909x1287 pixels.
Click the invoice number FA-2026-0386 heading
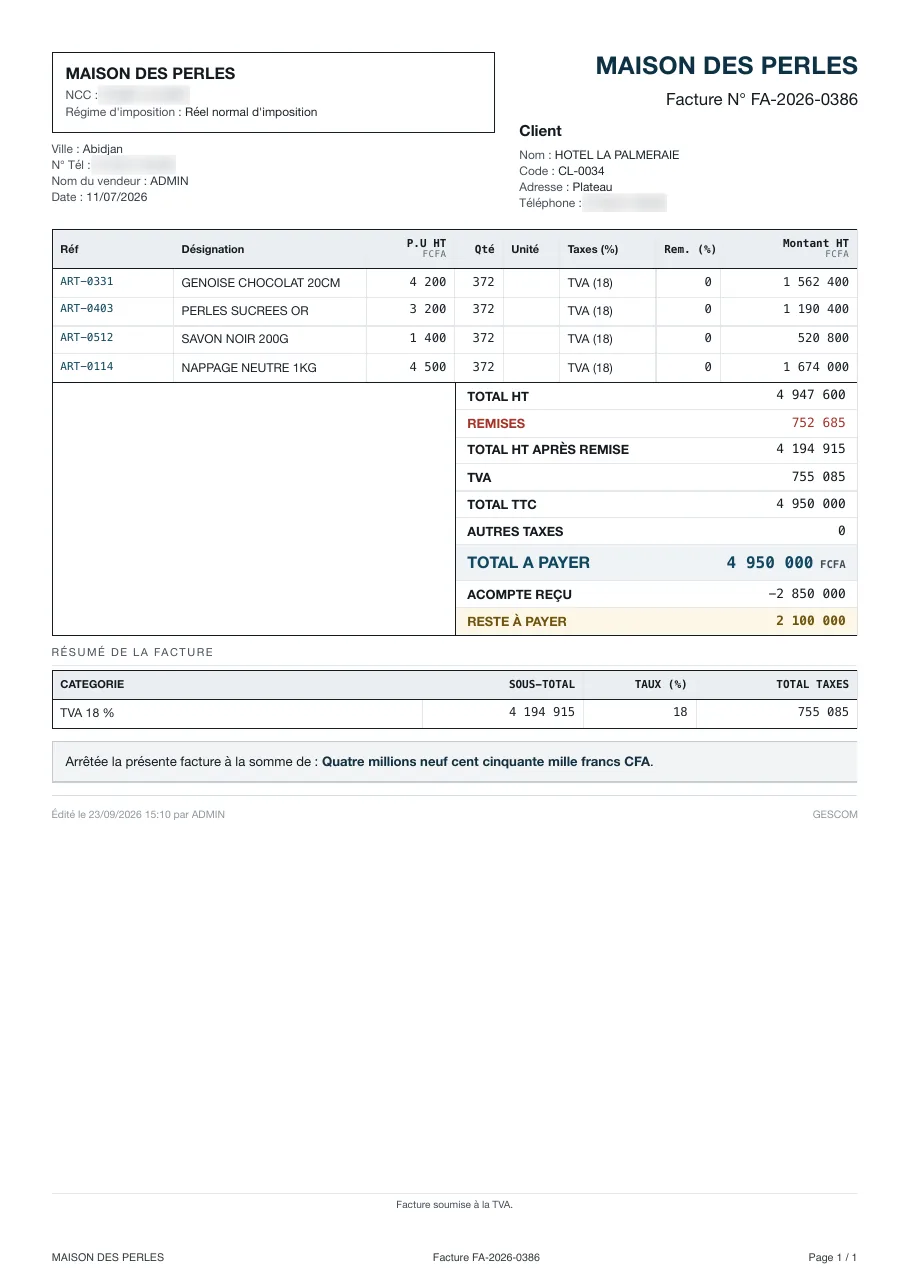coord(762,100)
